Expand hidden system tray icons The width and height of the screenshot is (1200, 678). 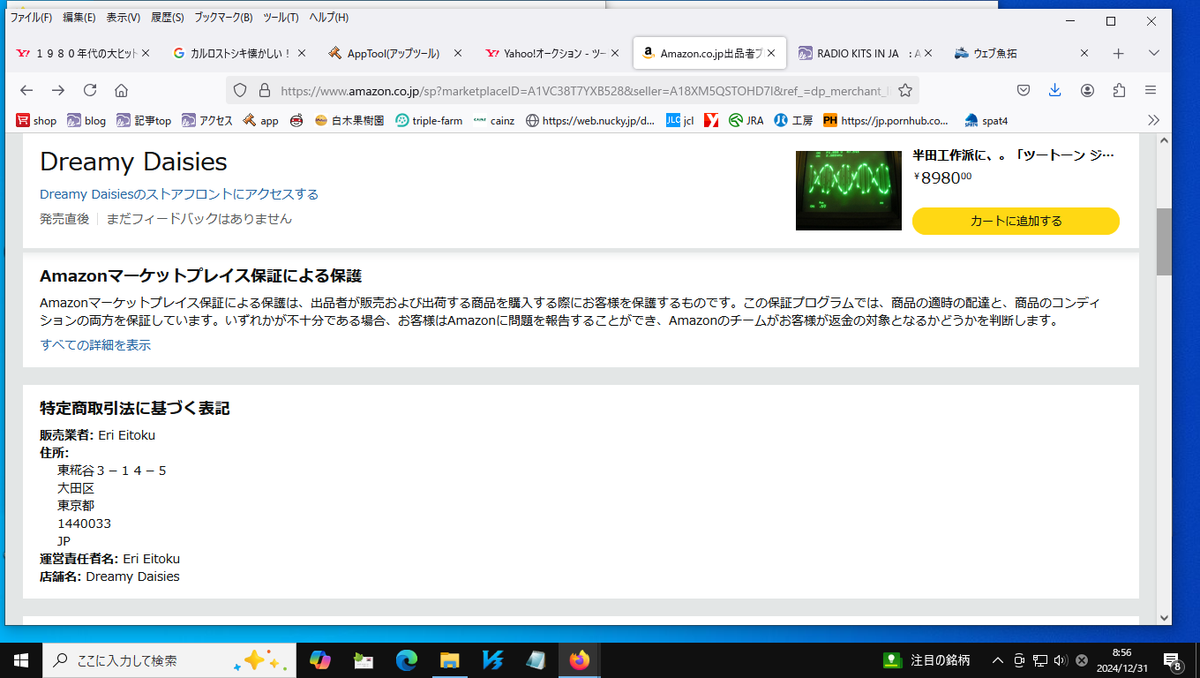(997, 660)
